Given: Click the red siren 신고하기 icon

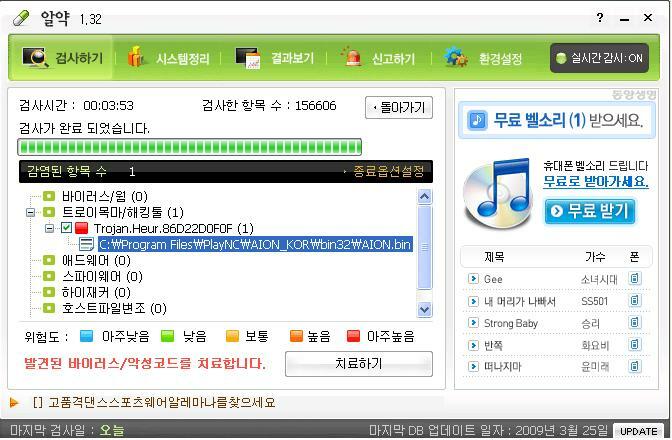Looking at the screenshot, I should 352,57.
